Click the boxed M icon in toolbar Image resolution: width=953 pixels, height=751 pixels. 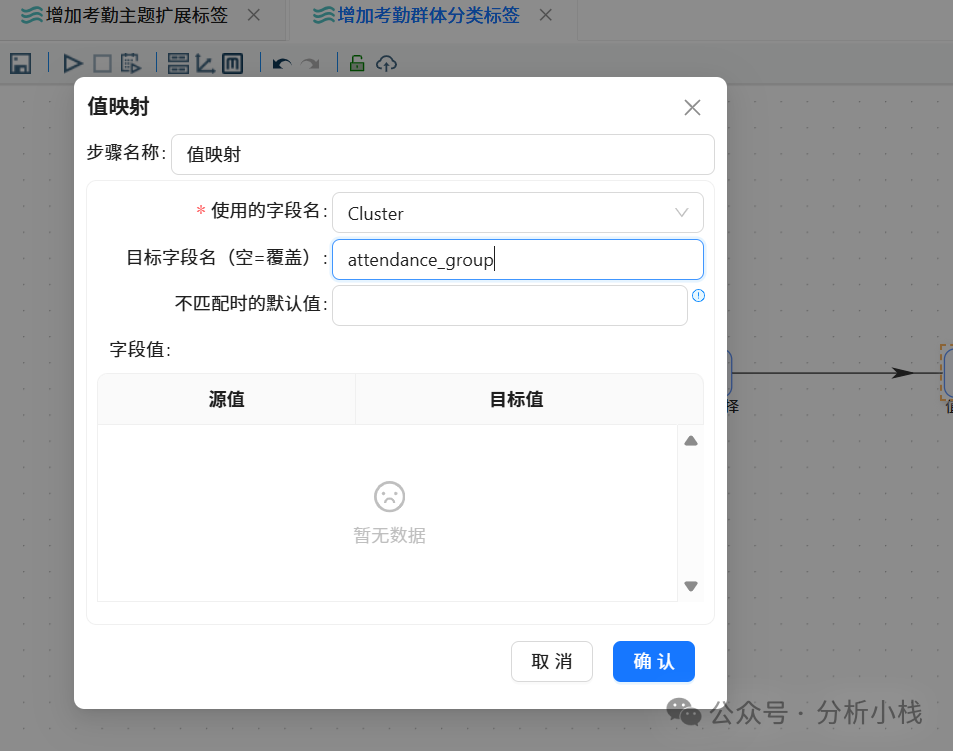coord(232,63)
